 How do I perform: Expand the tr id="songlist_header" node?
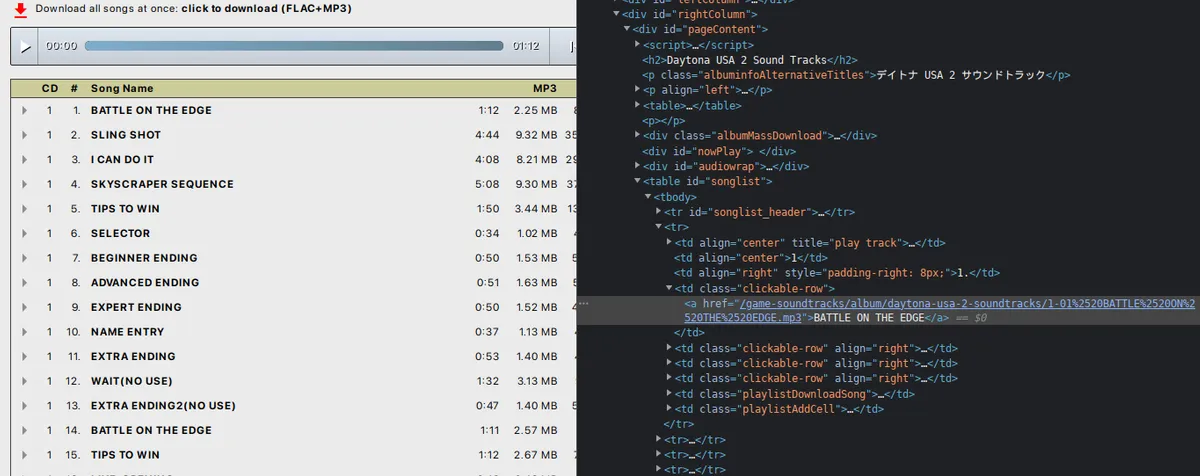658,212
